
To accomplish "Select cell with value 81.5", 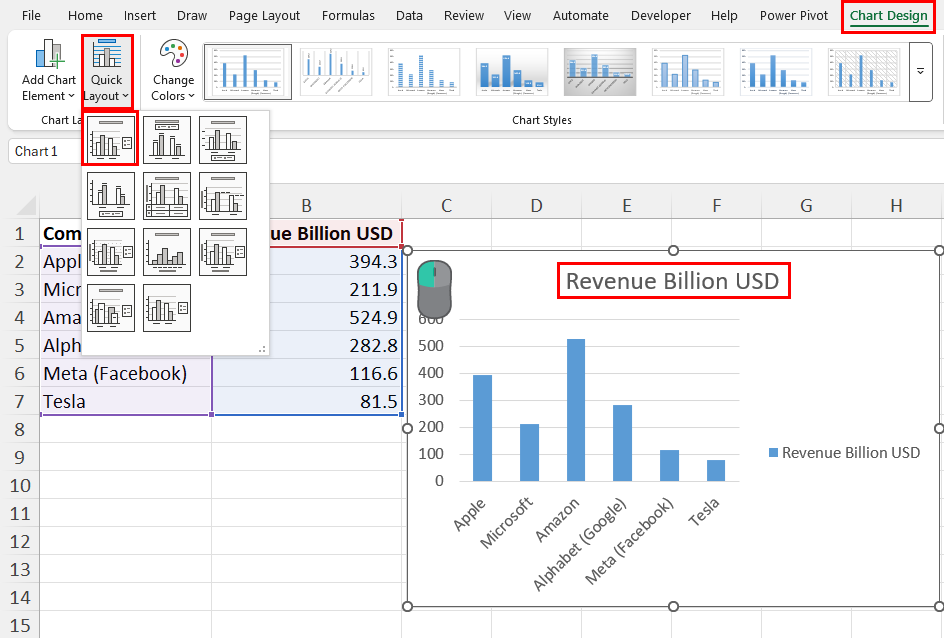I will 307,401.
